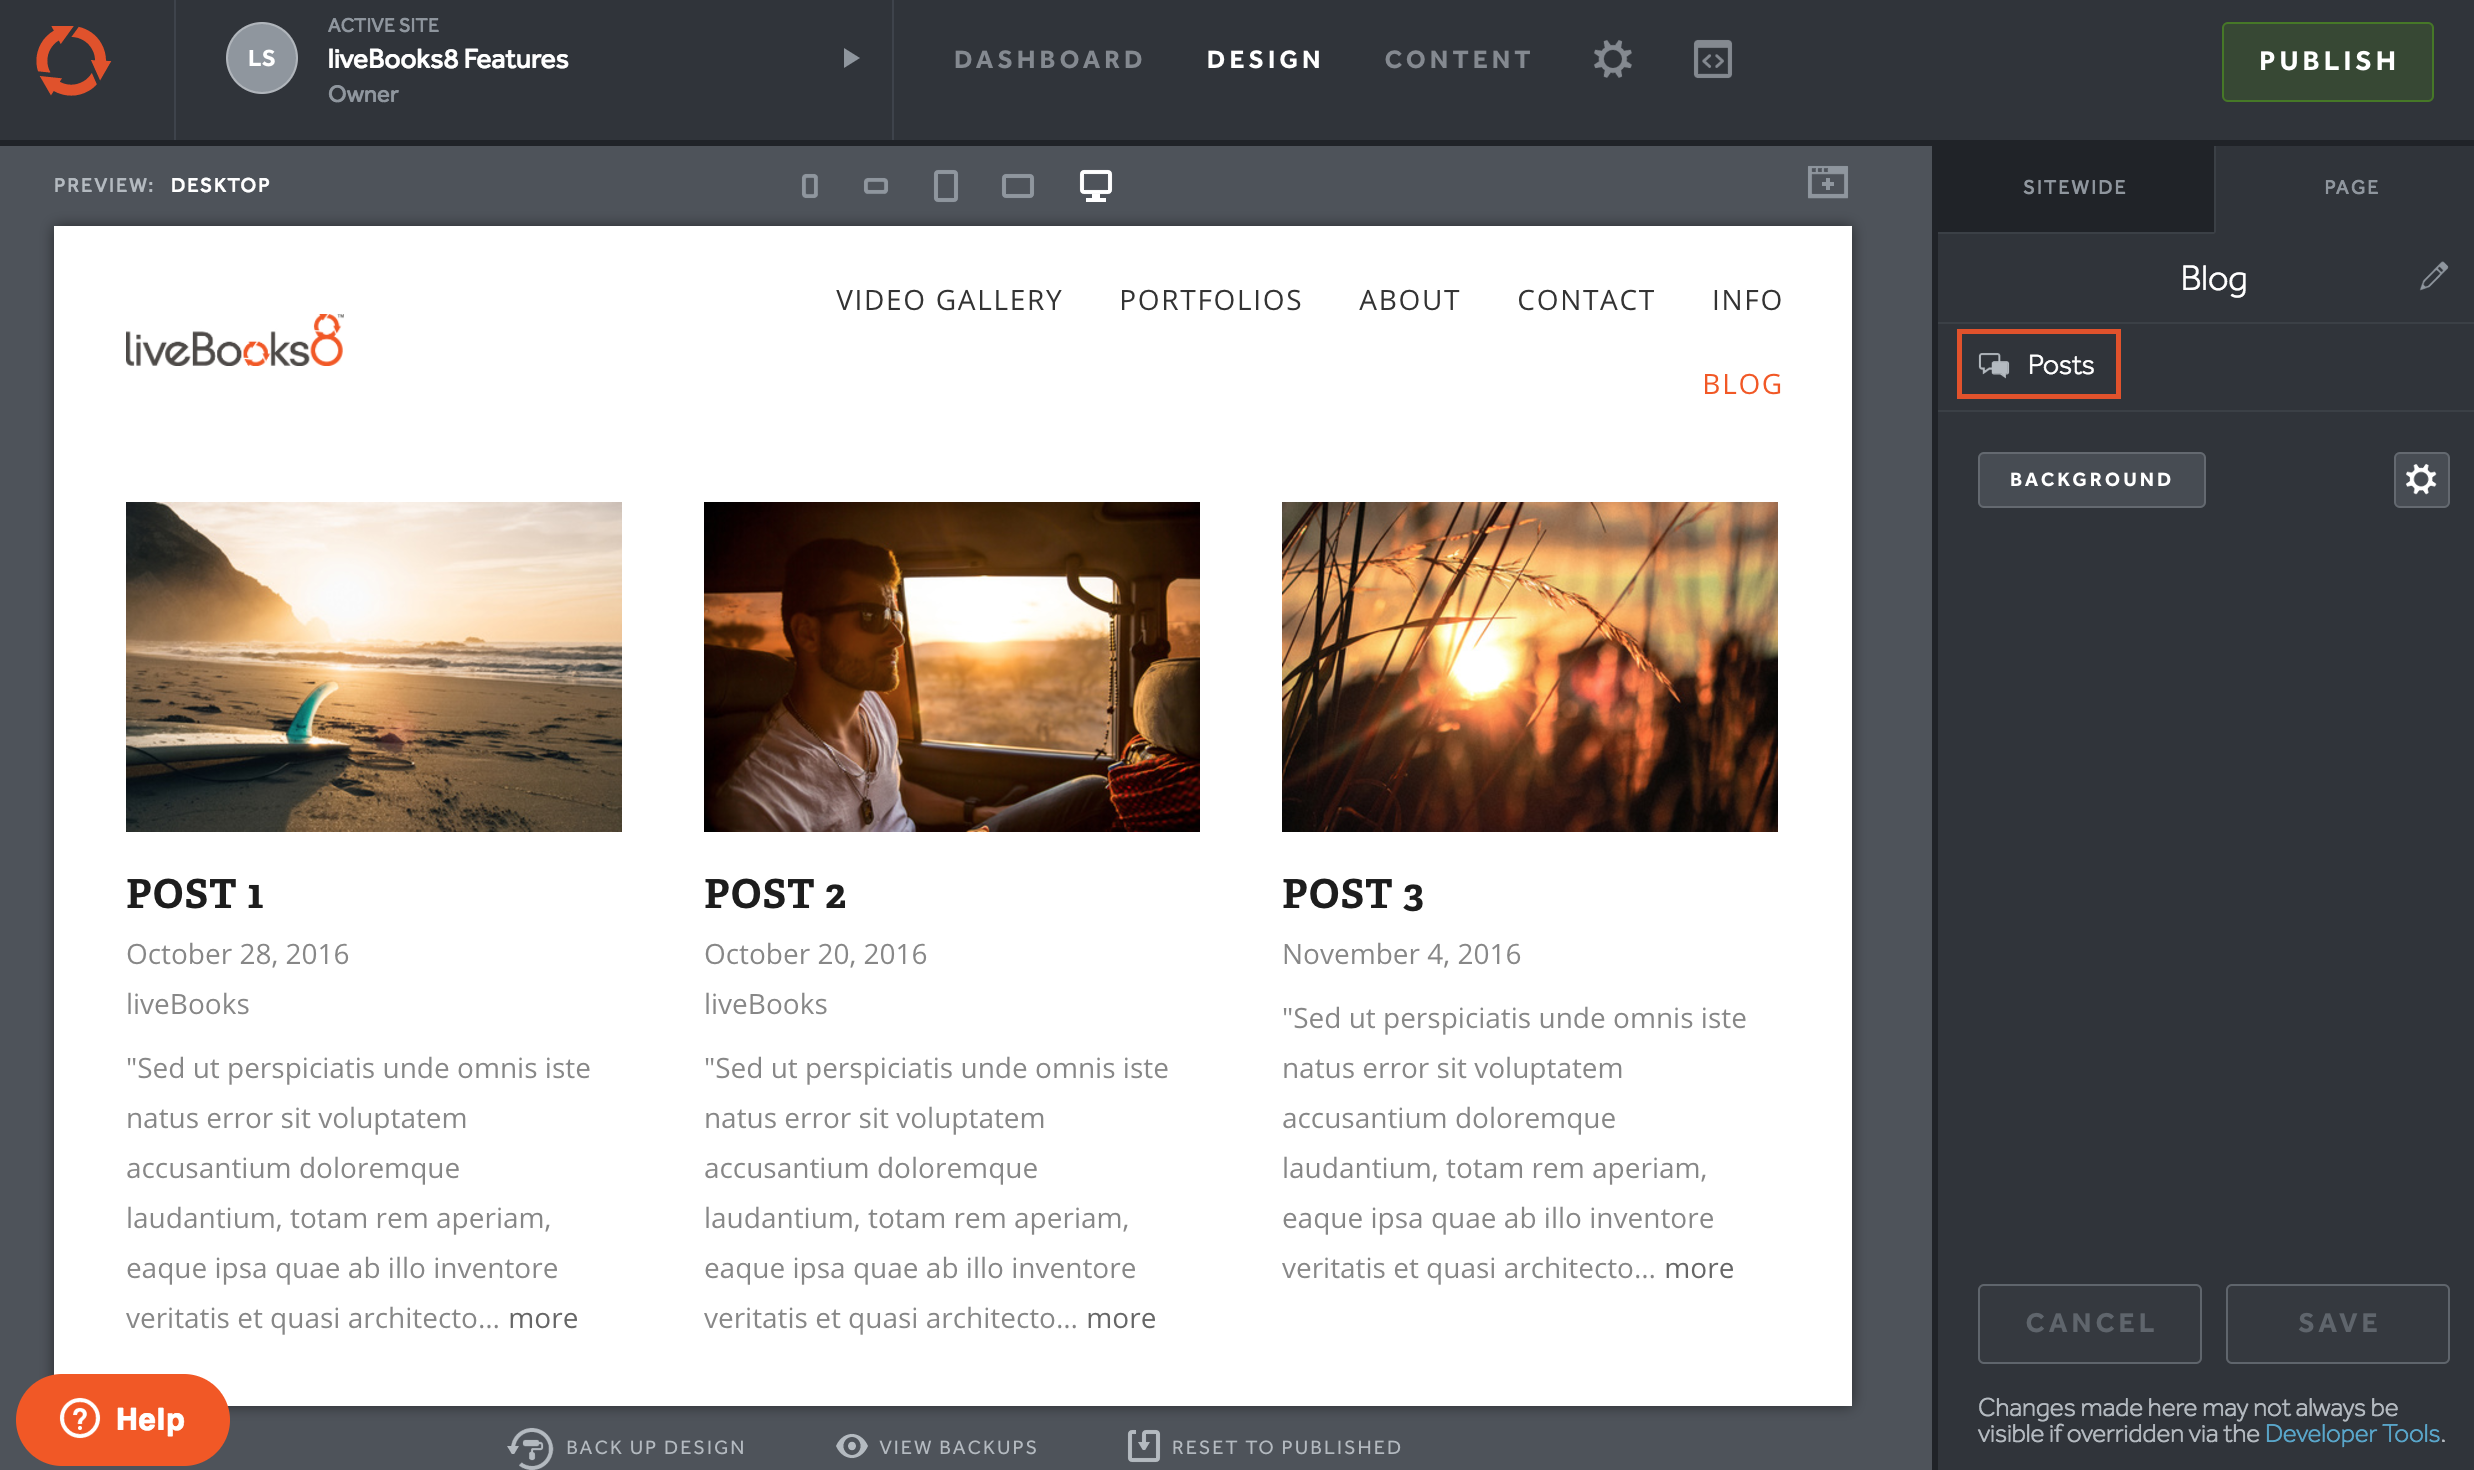
Task: Open the site settings gear icon
Action: pyautogui.click(x=1612, y=60)
